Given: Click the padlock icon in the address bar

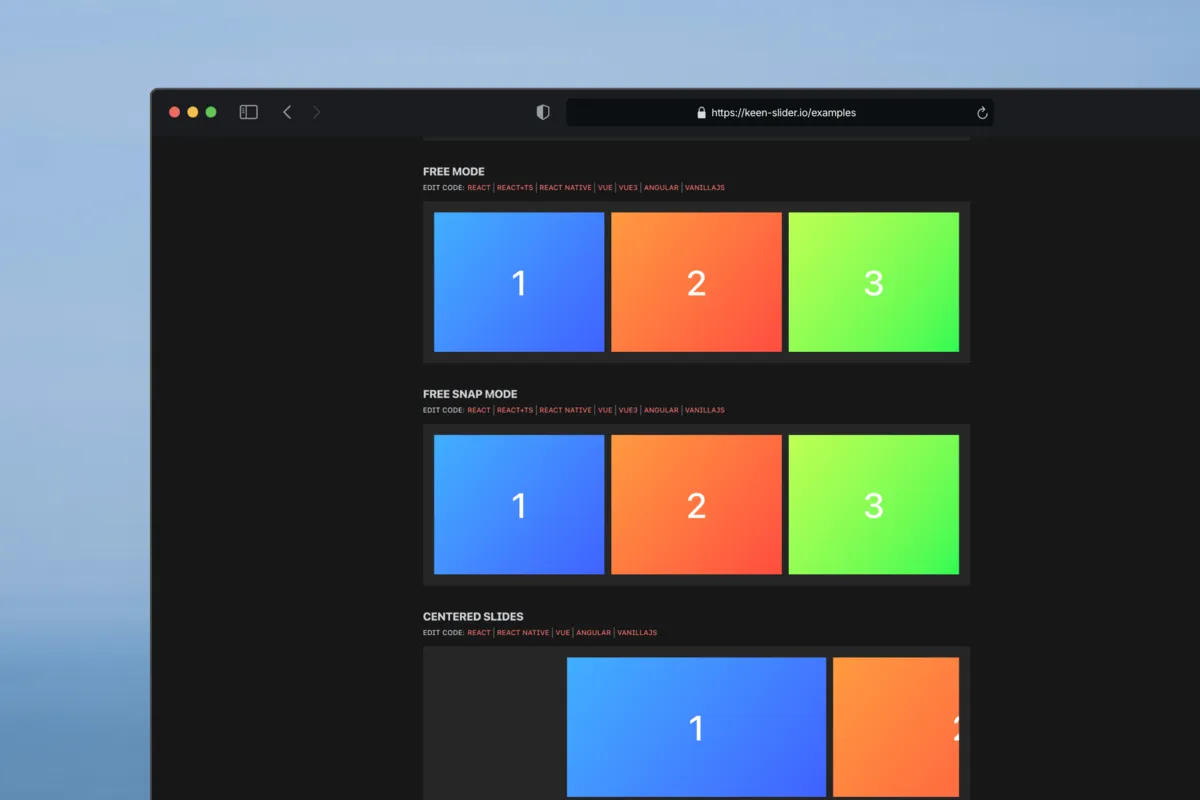Looking at the screenshot, I should point(702,113).
